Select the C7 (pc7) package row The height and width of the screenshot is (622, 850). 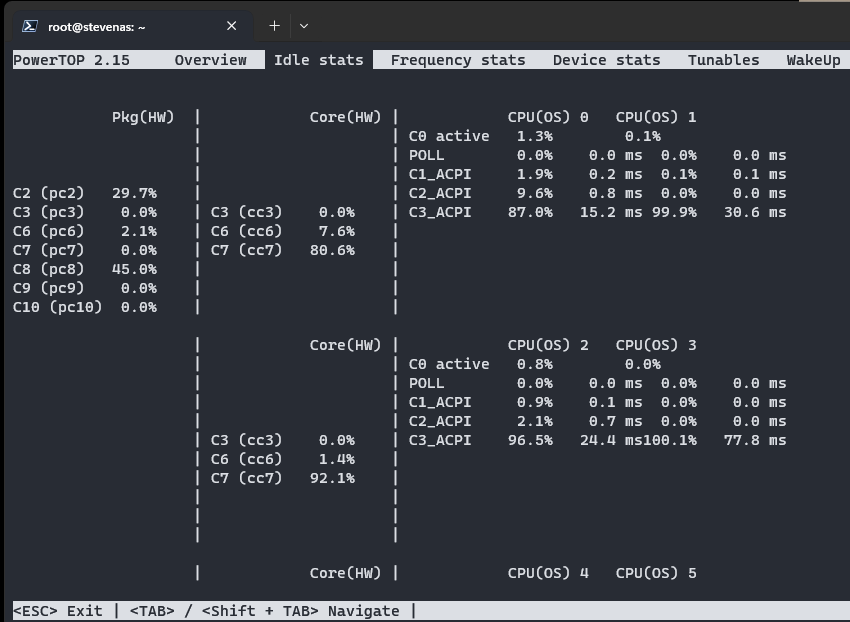85,250
